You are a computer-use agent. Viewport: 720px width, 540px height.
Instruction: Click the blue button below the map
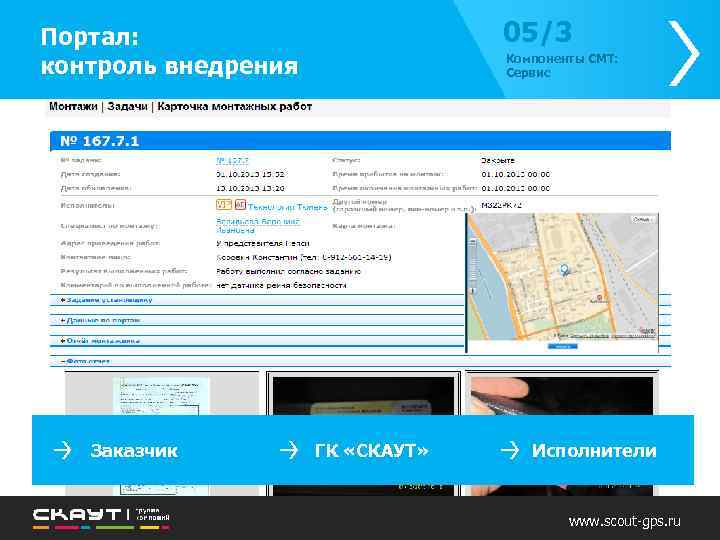coord(562,347)
